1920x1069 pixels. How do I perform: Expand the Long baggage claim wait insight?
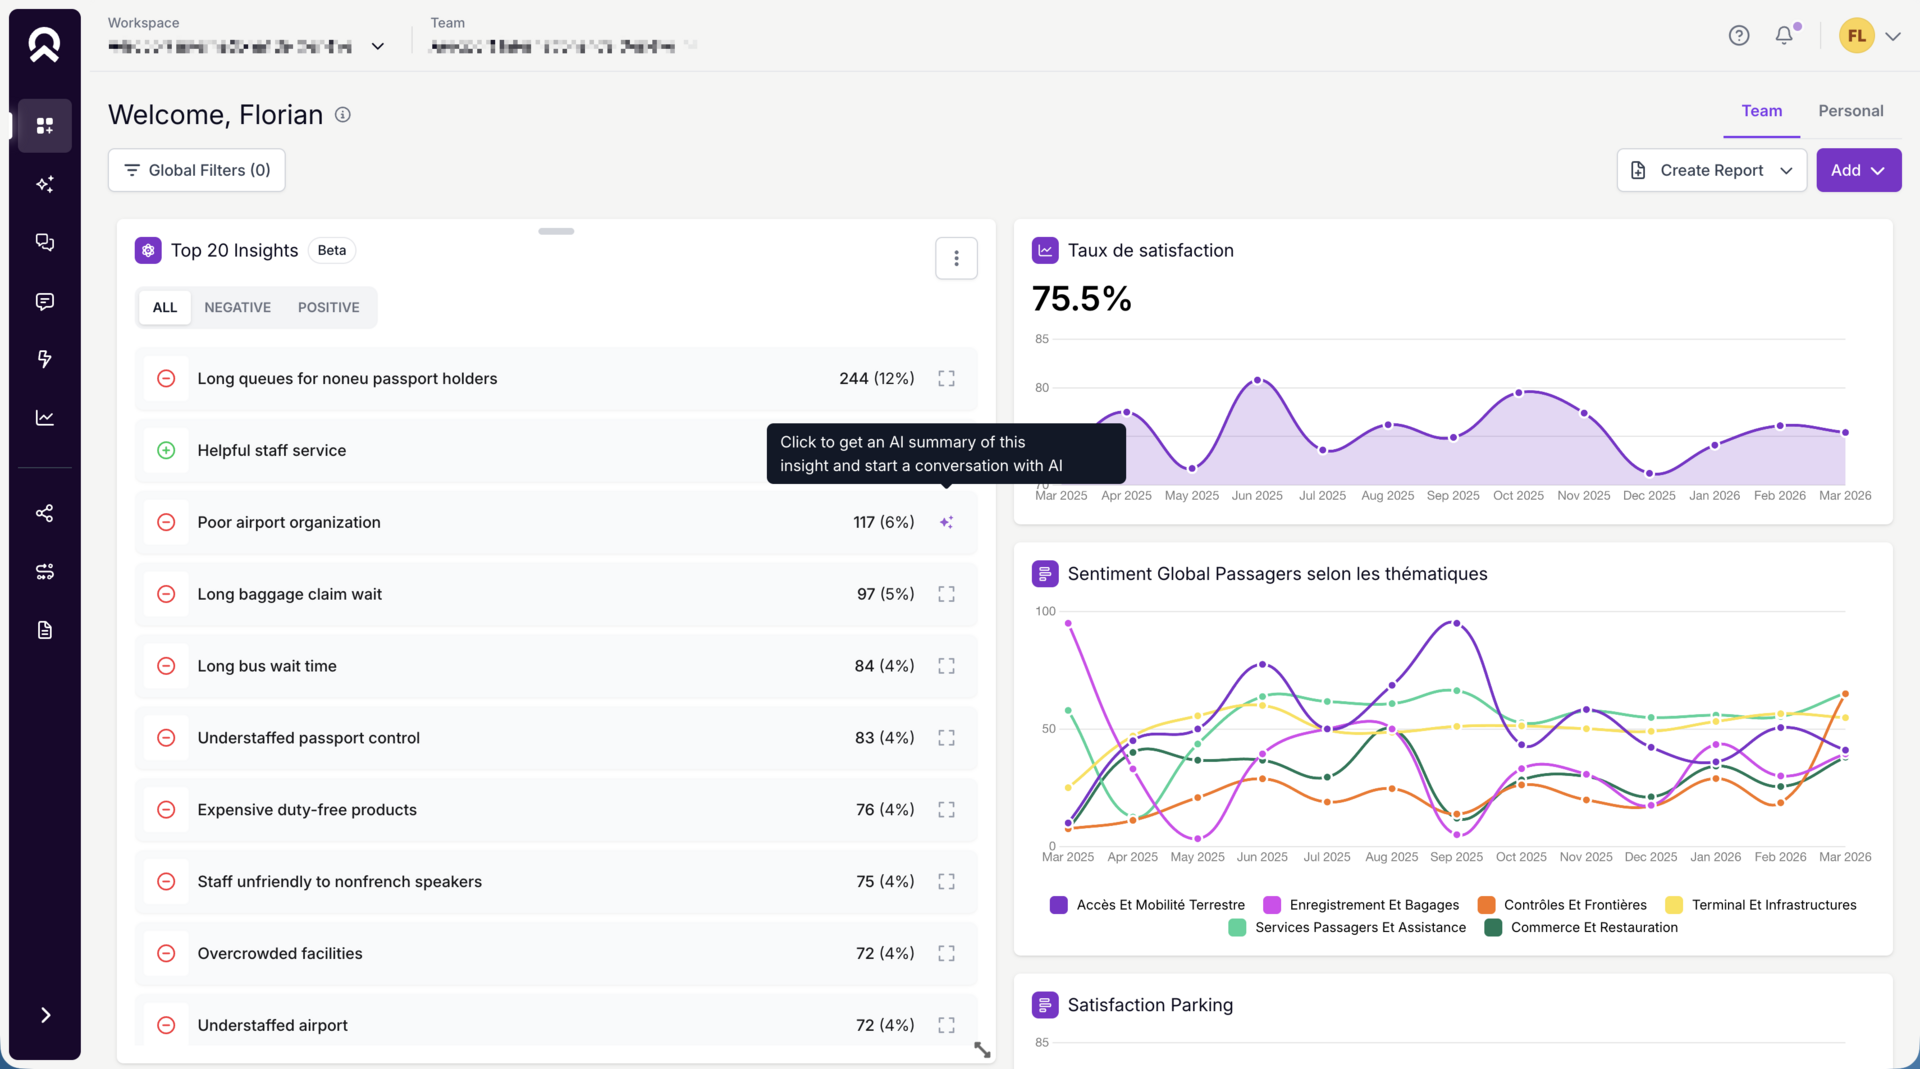coord(946,594)
